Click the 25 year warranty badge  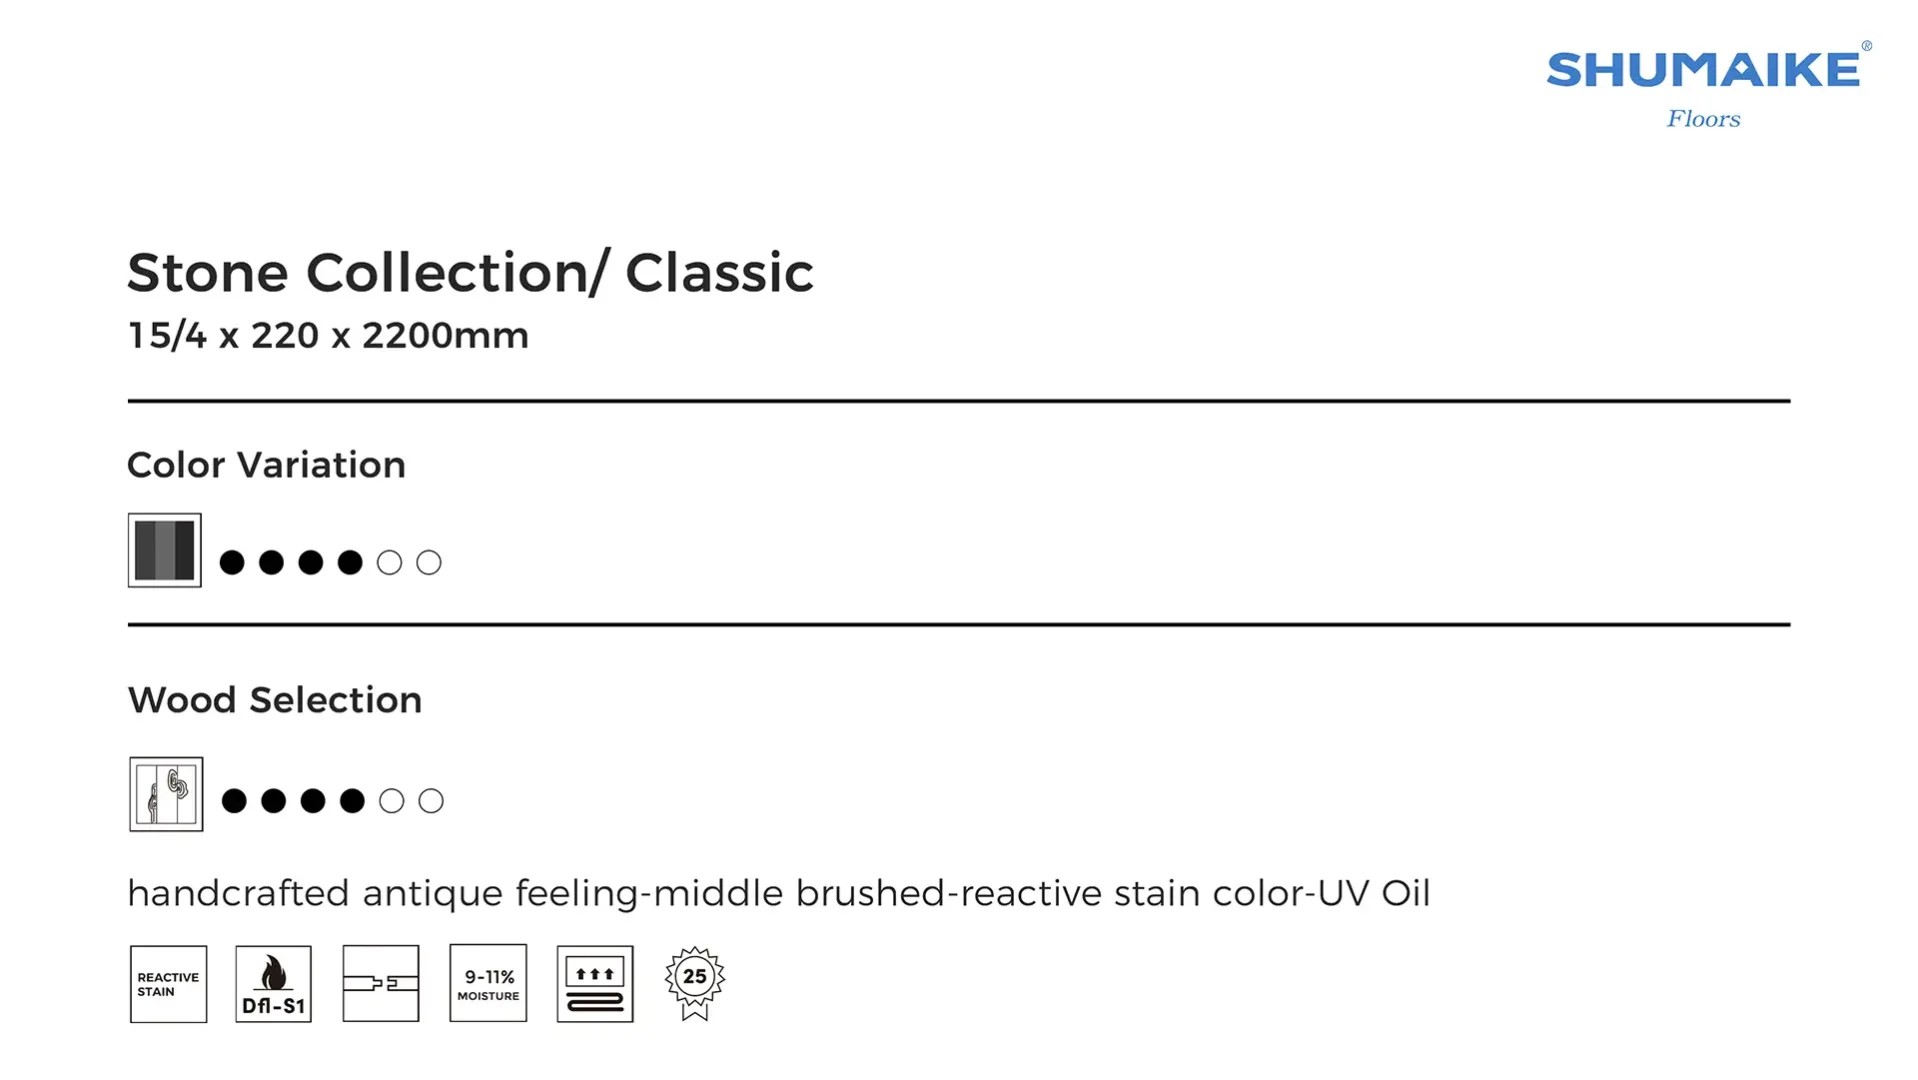click(695, 982)
